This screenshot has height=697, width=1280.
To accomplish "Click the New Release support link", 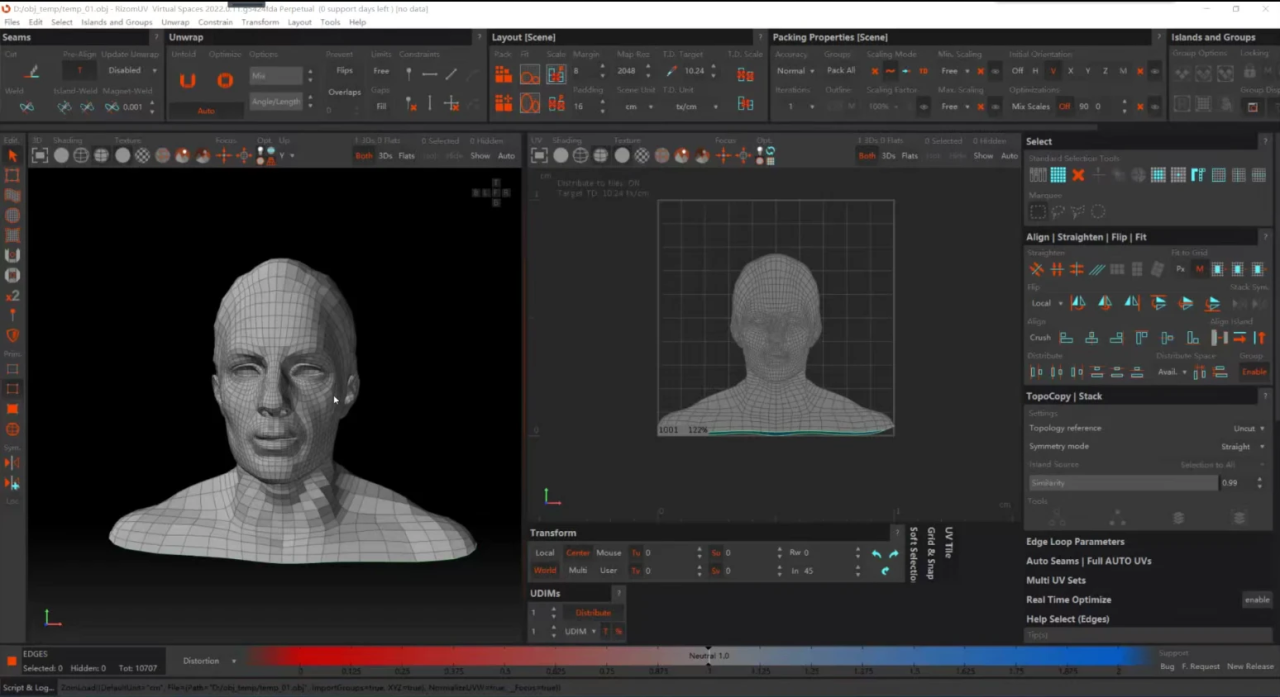I will click(x=1250, y=666).
